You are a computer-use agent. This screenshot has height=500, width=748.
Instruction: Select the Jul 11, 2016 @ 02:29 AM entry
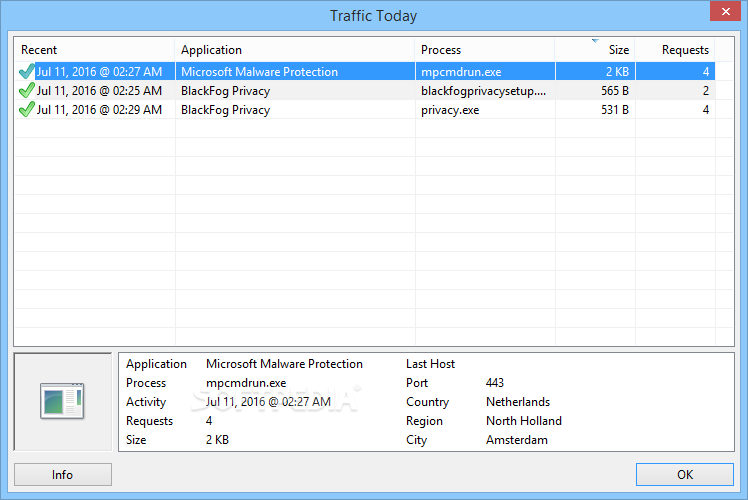(99, 110)
